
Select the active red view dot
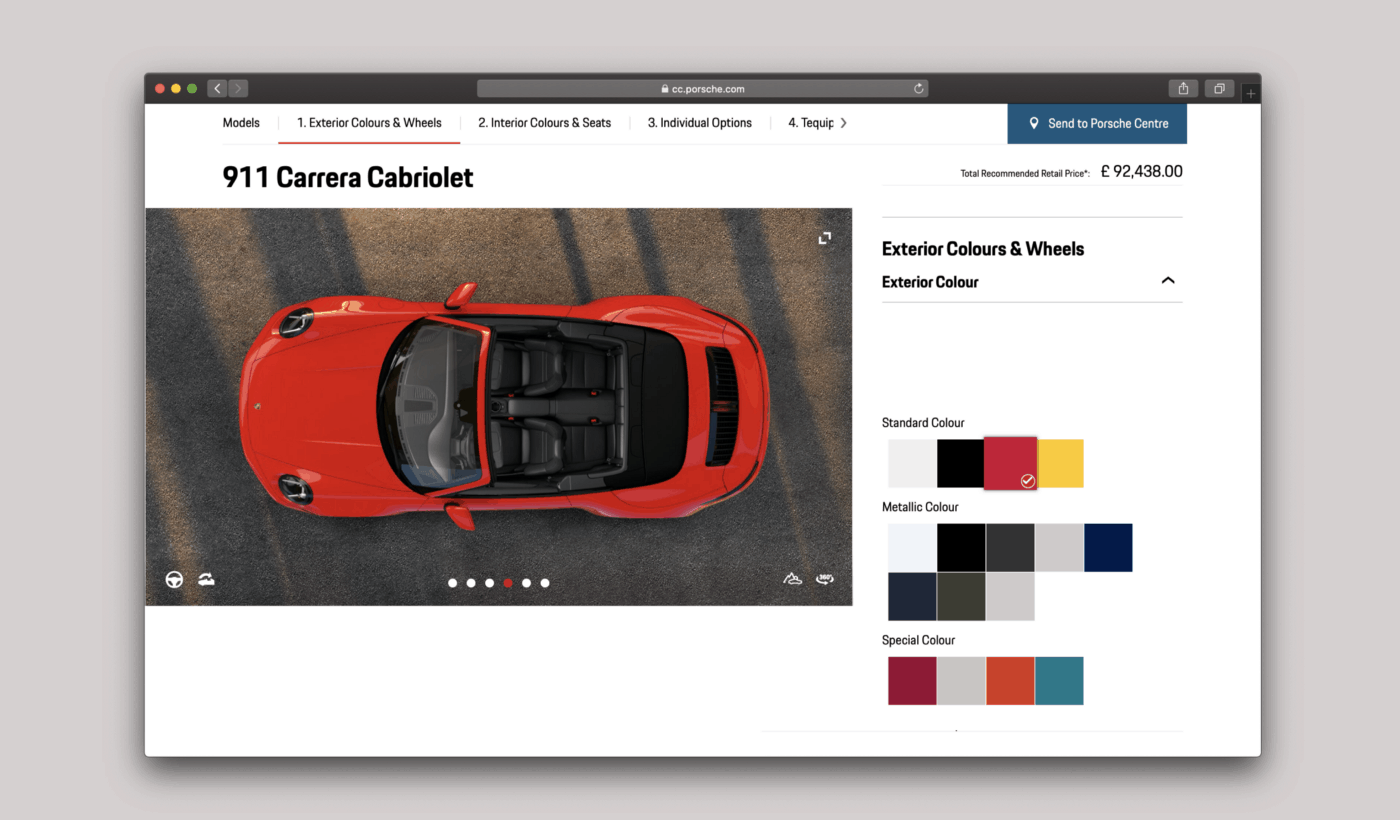(x=508, y=583)
